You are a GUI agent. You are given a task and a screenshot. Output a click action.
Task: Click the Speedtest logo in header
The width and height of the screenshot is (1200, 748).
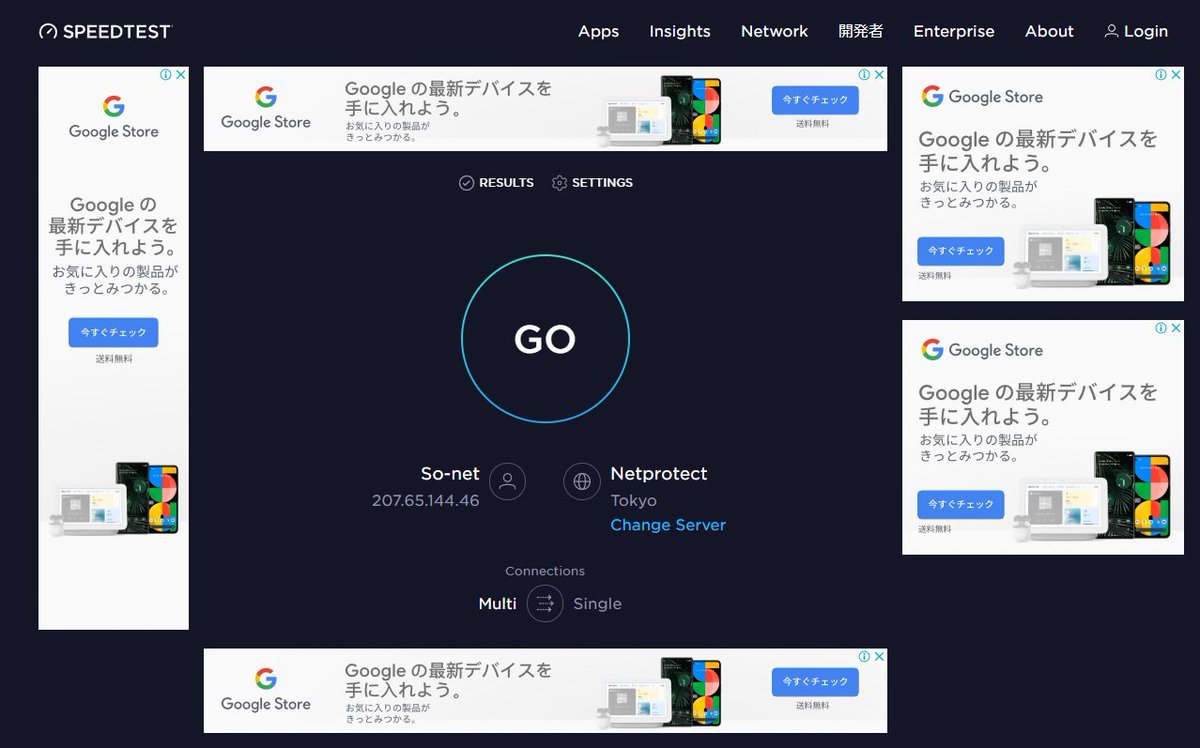coord(105,31)
